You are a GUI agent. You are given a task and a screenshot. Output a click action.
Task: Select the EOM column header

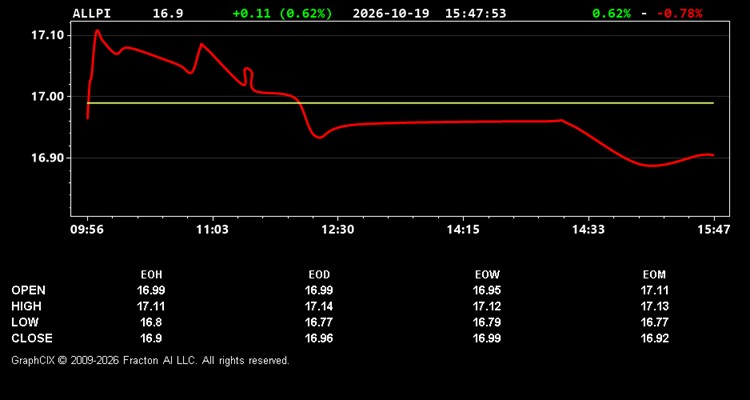[x=654, y=275]
